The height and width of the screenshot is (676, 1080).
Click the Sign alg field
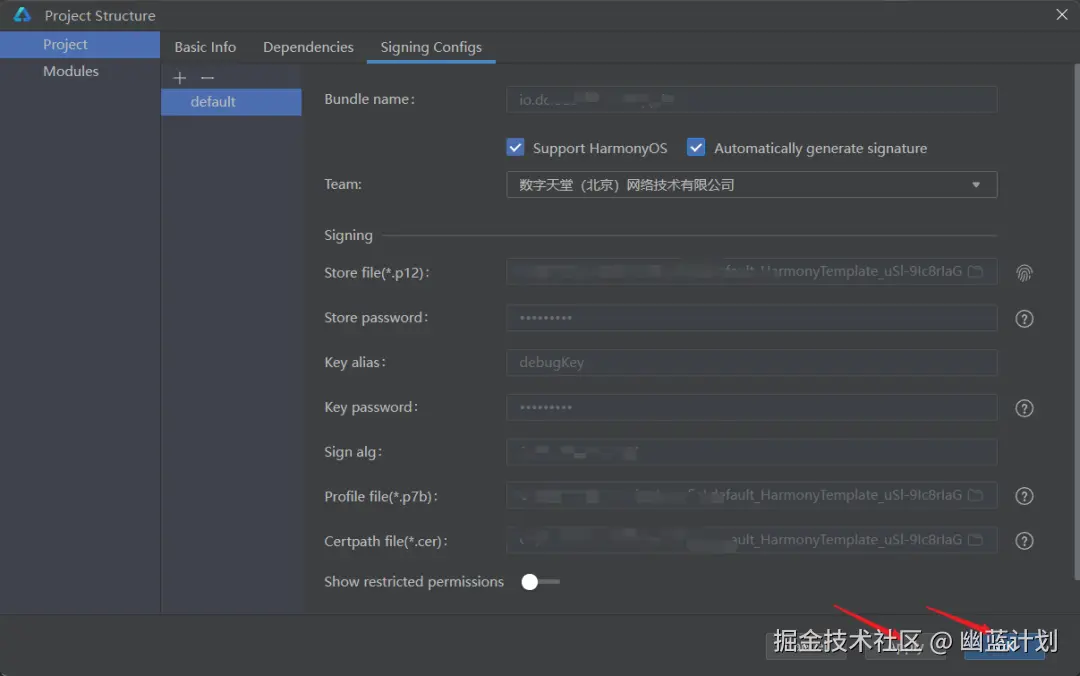tap(751, 452)
